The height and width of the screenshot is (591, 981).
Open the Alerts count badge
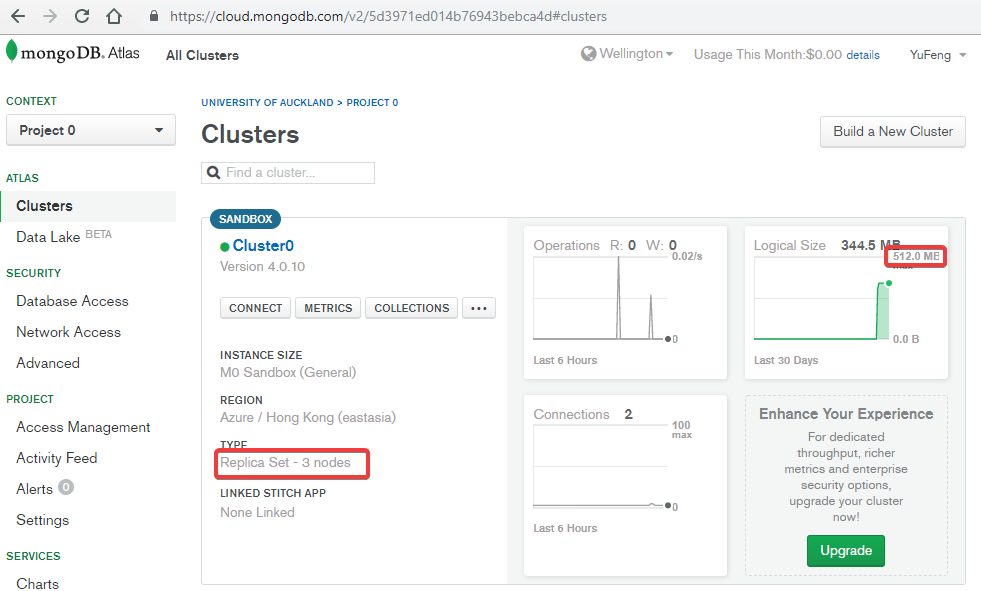tap(66, 487)
